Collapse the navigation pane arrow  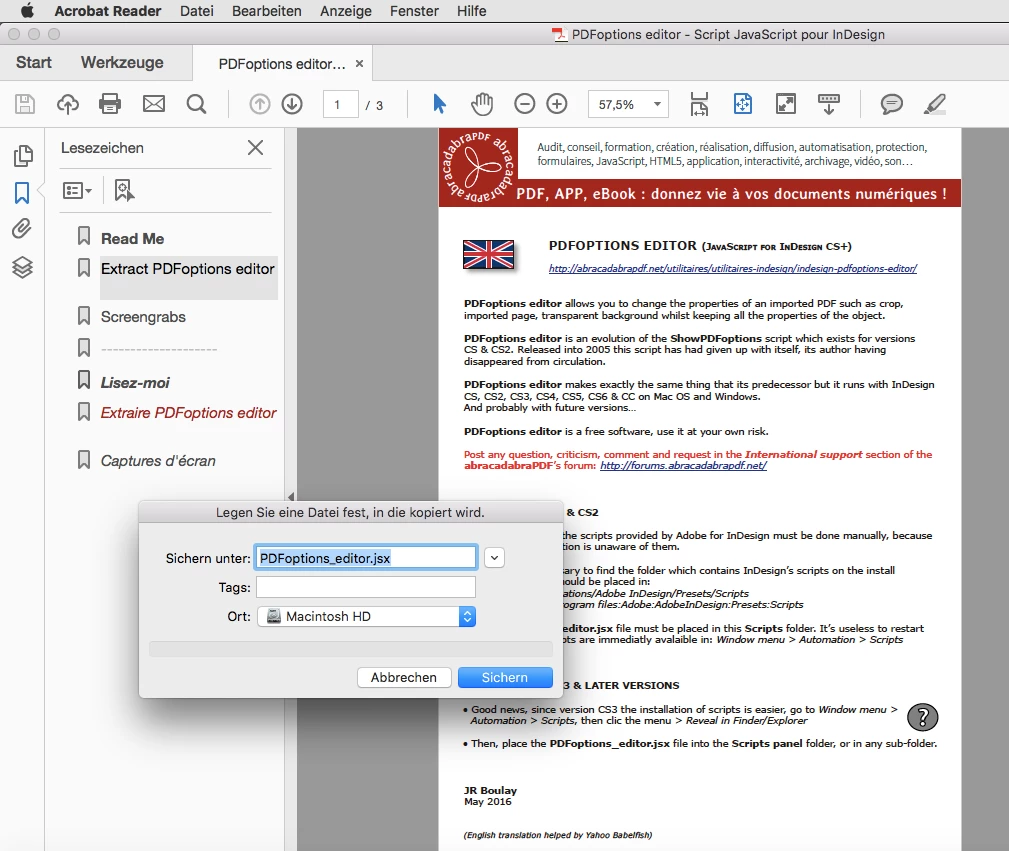click(x=291, y=496)
